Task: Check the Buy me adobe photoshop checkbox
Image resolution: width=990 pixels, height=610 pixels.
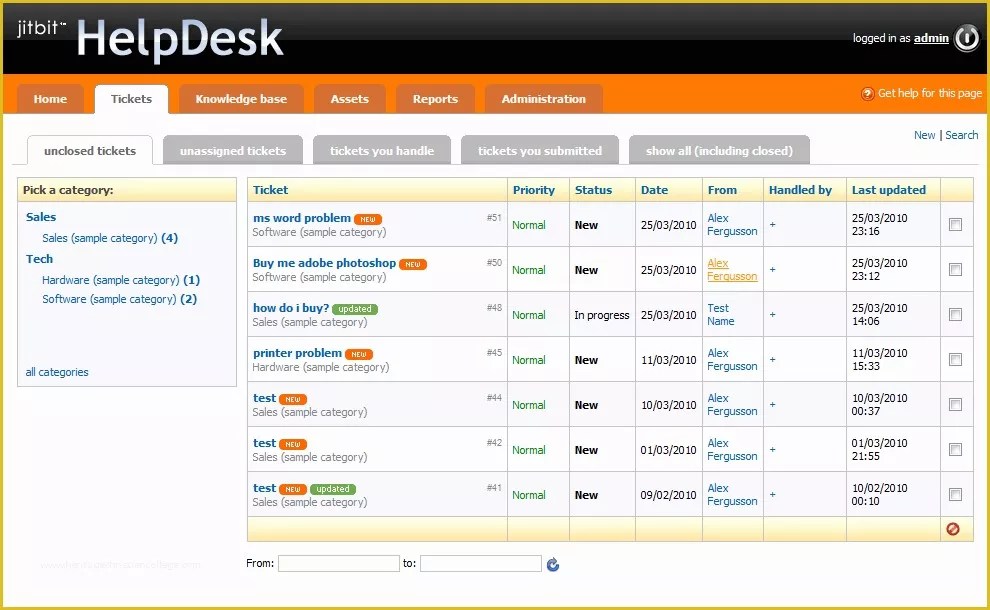Action: click(955, 270)
